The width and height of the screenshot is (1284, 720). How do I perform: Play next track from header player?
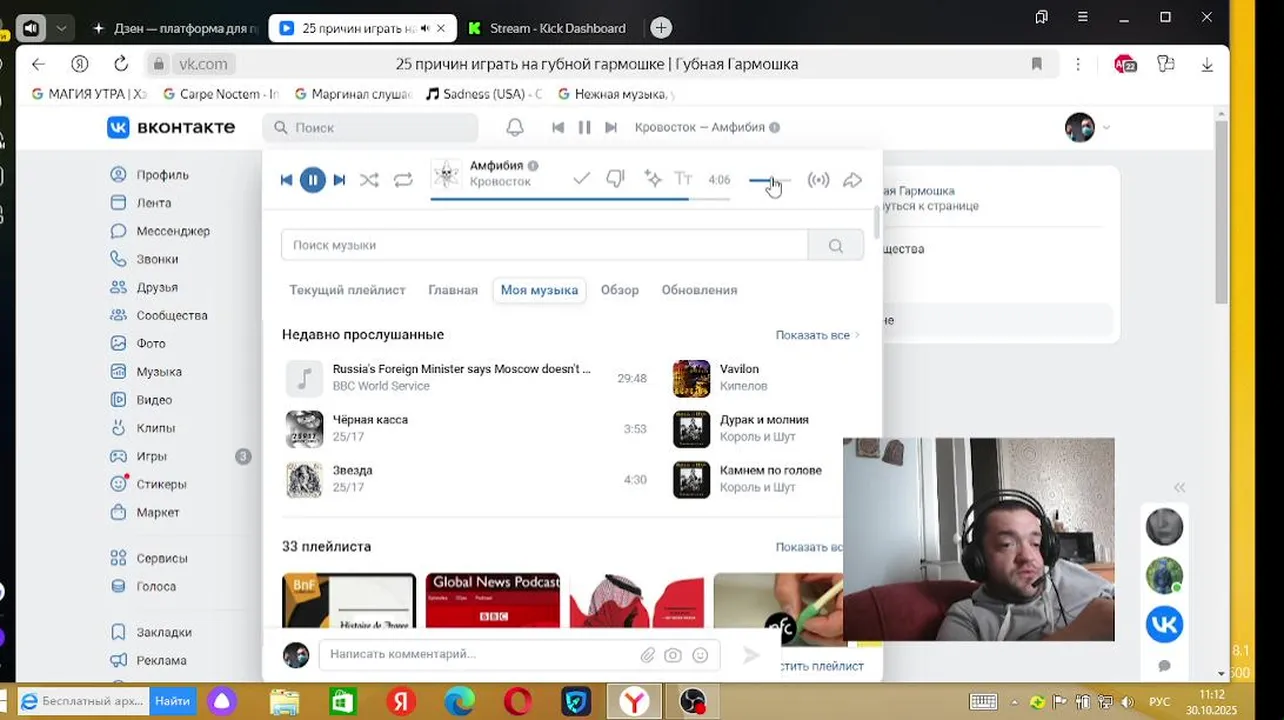pyautogui.click(x=611, y=127)
